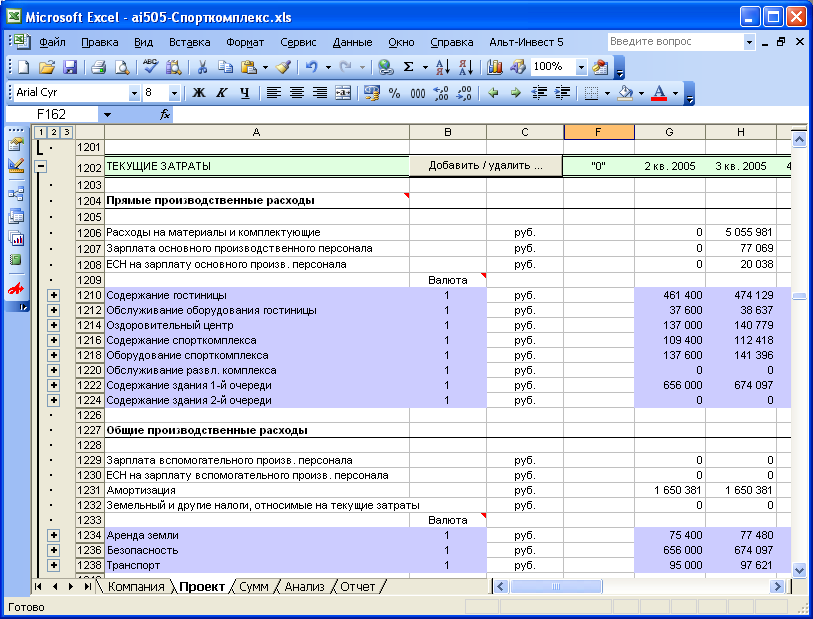813x619 pixels.
Task: Go to first sheet tab arrow
Action: pos(38,587)
